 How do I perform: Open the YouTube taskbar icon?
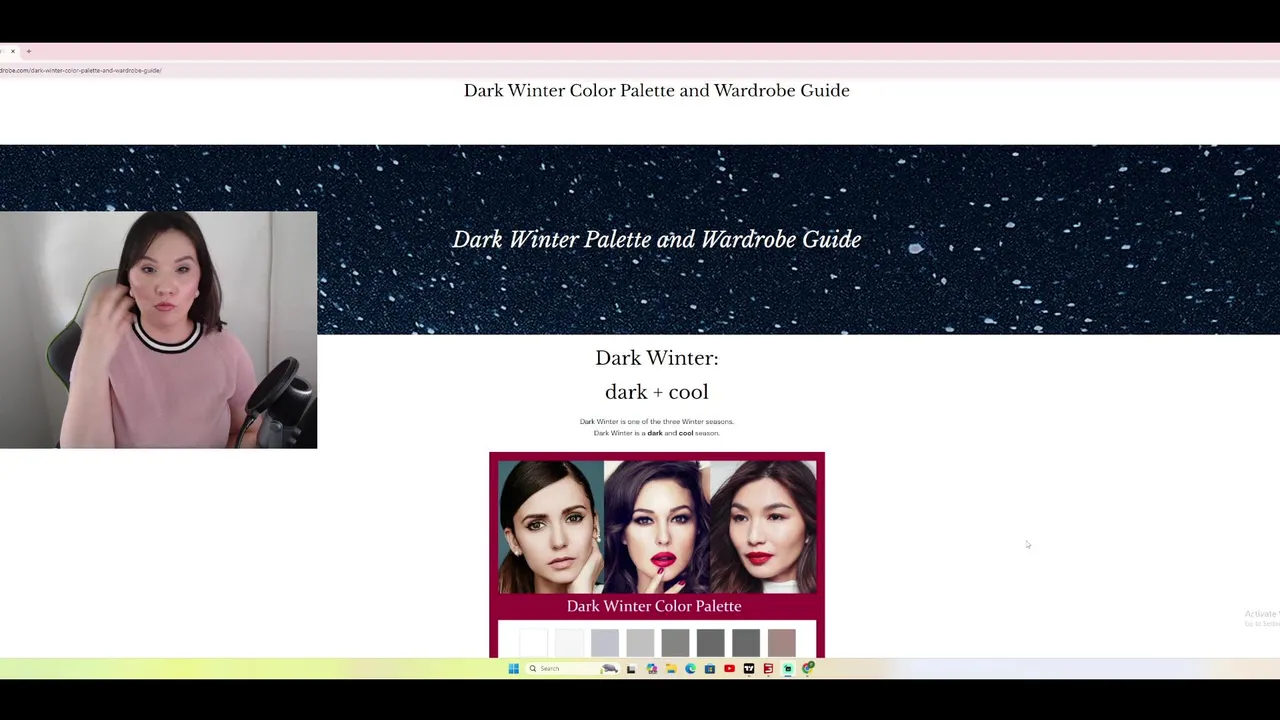coord(729,668)
